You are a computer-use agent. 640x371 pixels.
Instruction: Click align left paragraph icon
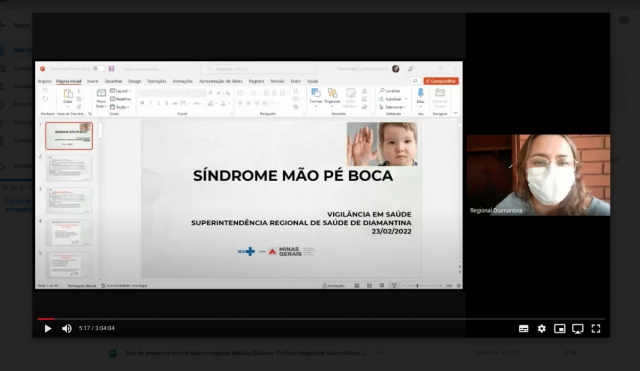240,104
